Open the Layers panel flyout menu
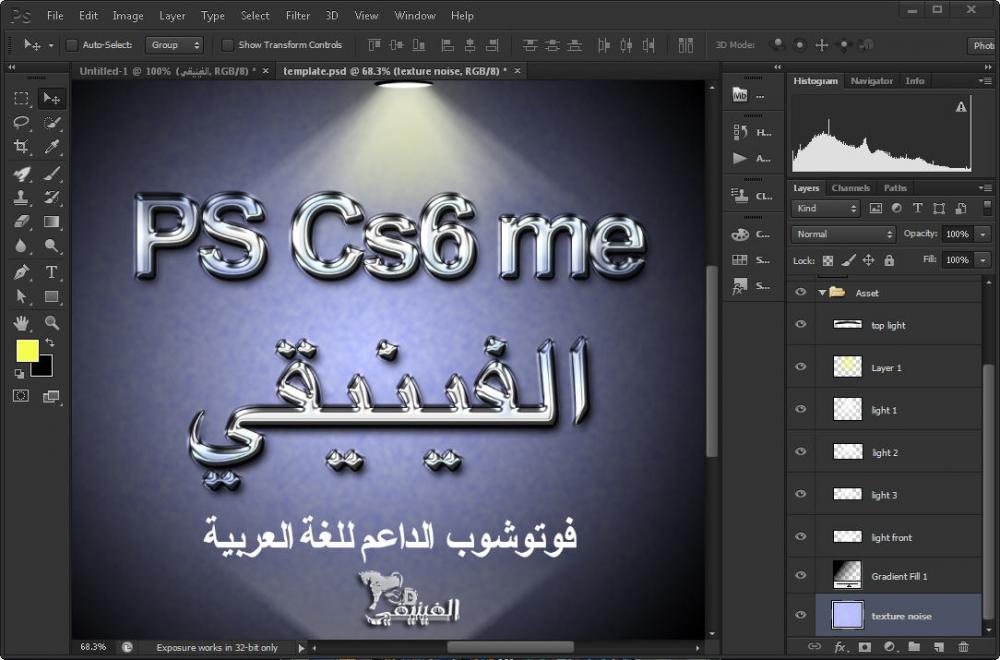Viewport: 1000px width, 660px height. pyautogui.click(x=984, y=188)
